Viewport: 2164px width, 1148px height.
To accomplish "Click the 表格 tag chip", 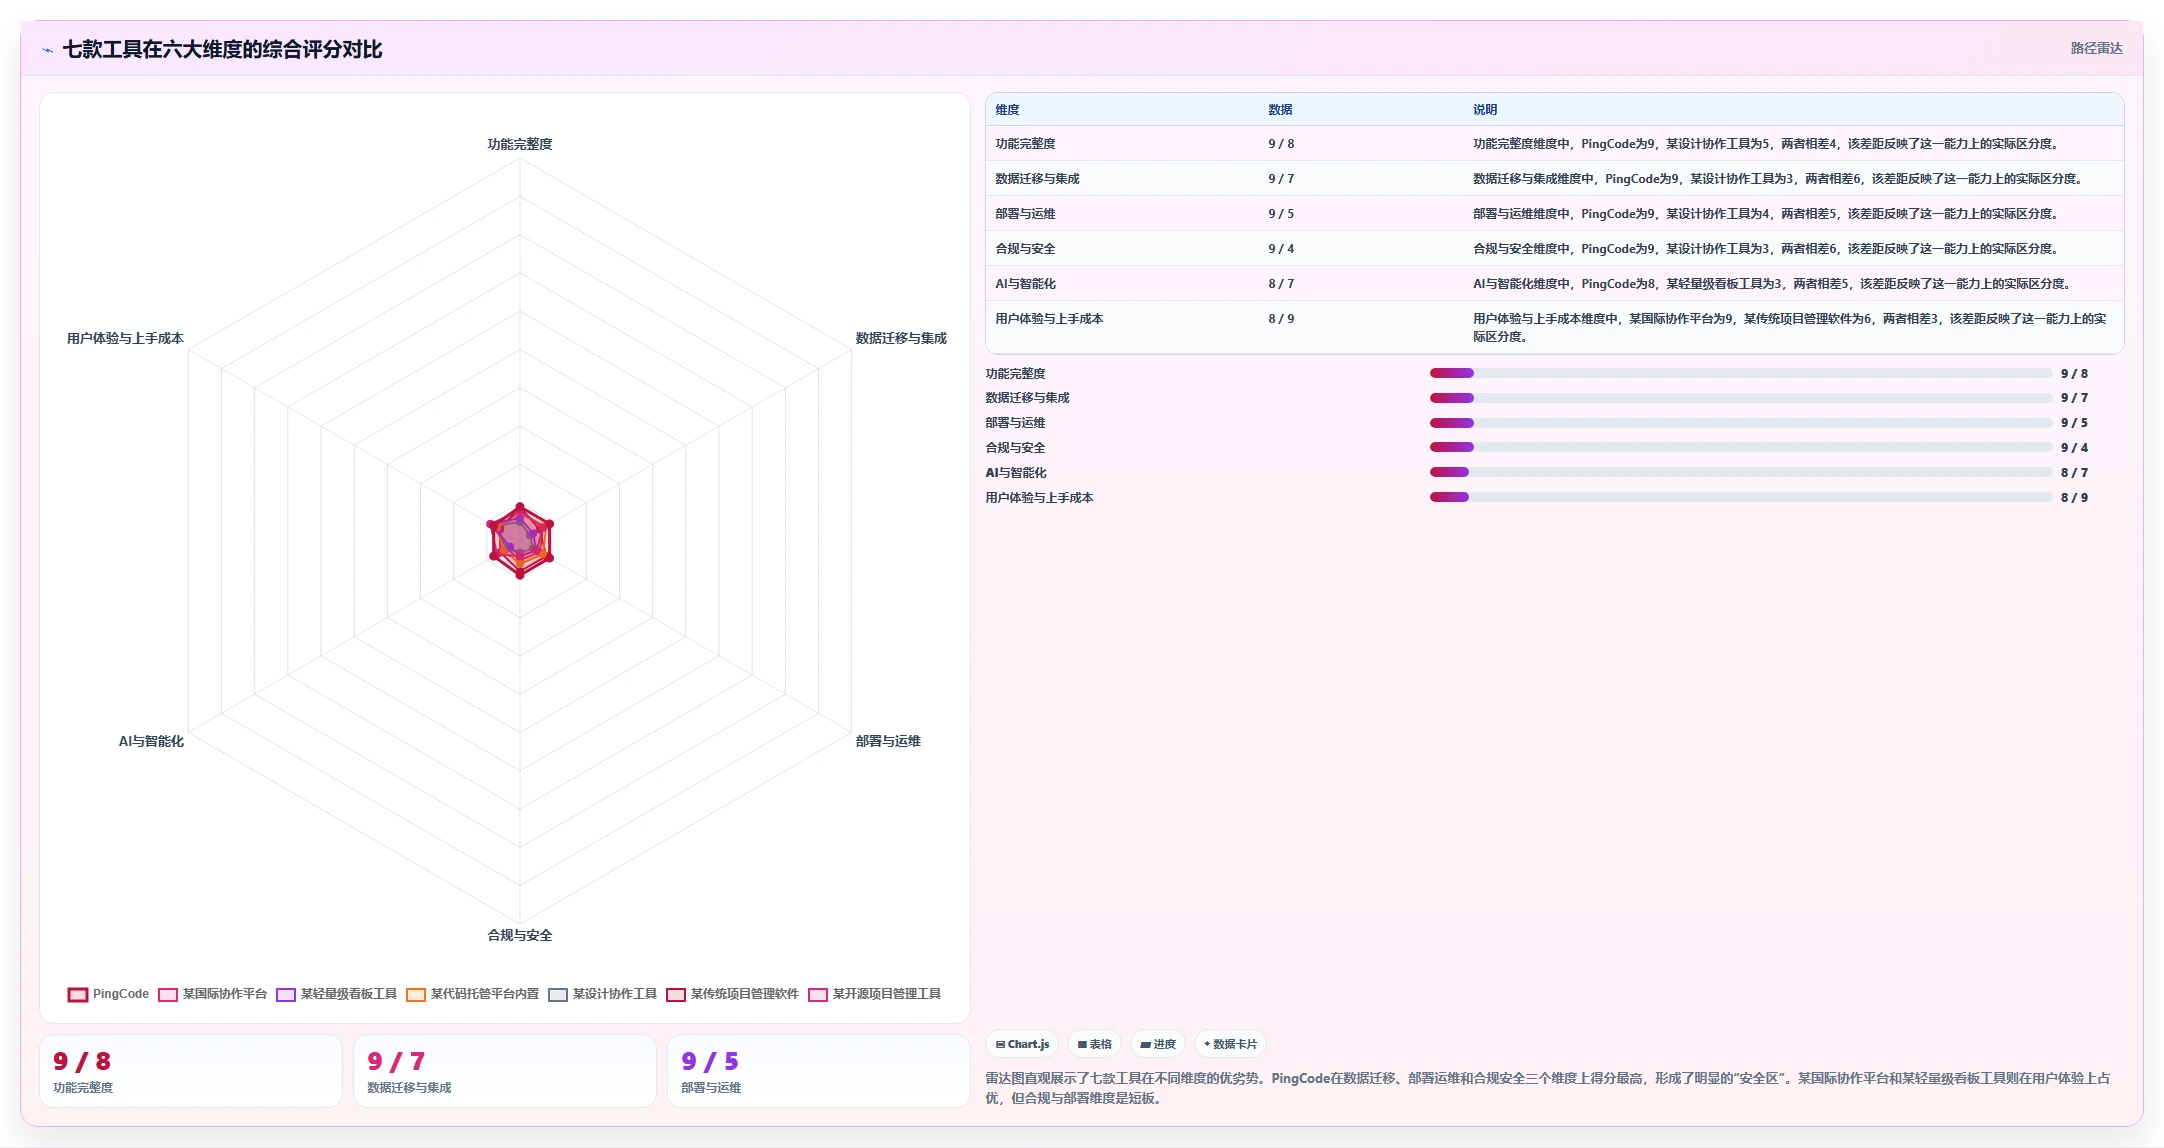I will (1095, 1044).
